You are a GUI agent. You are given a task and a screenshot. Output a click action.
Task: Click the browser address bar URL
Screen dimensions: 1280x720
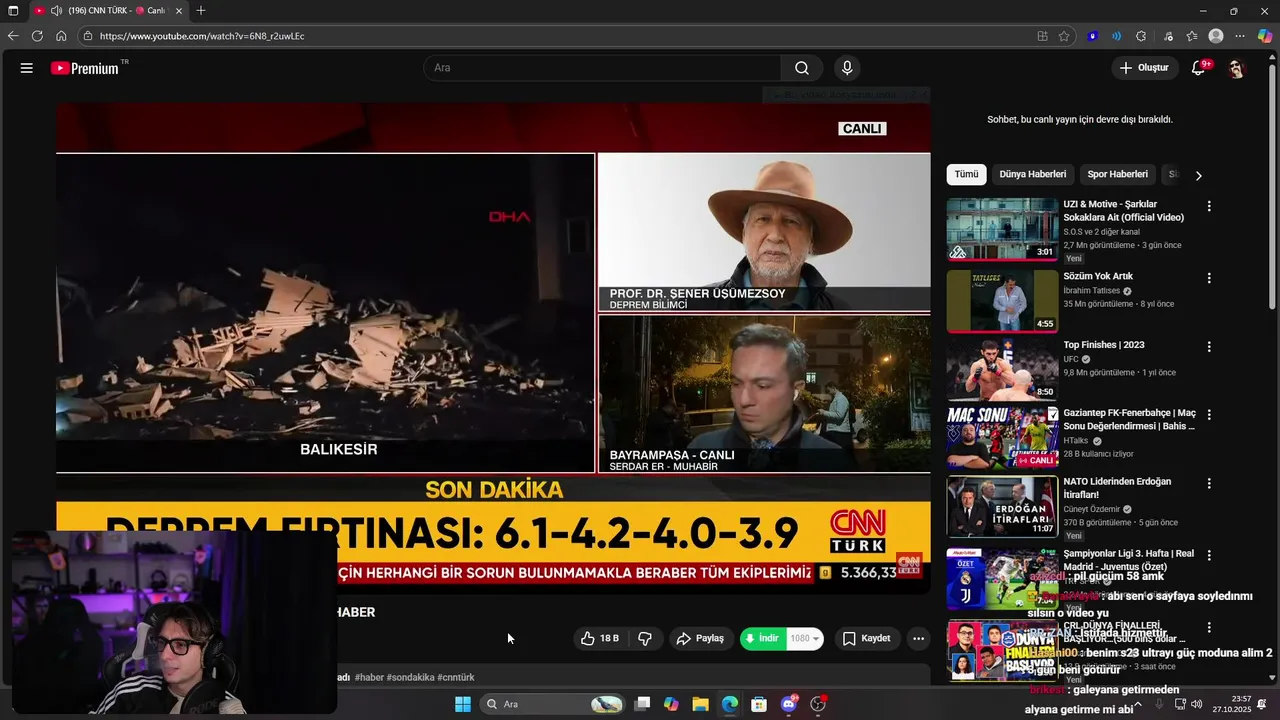(202, 36)
